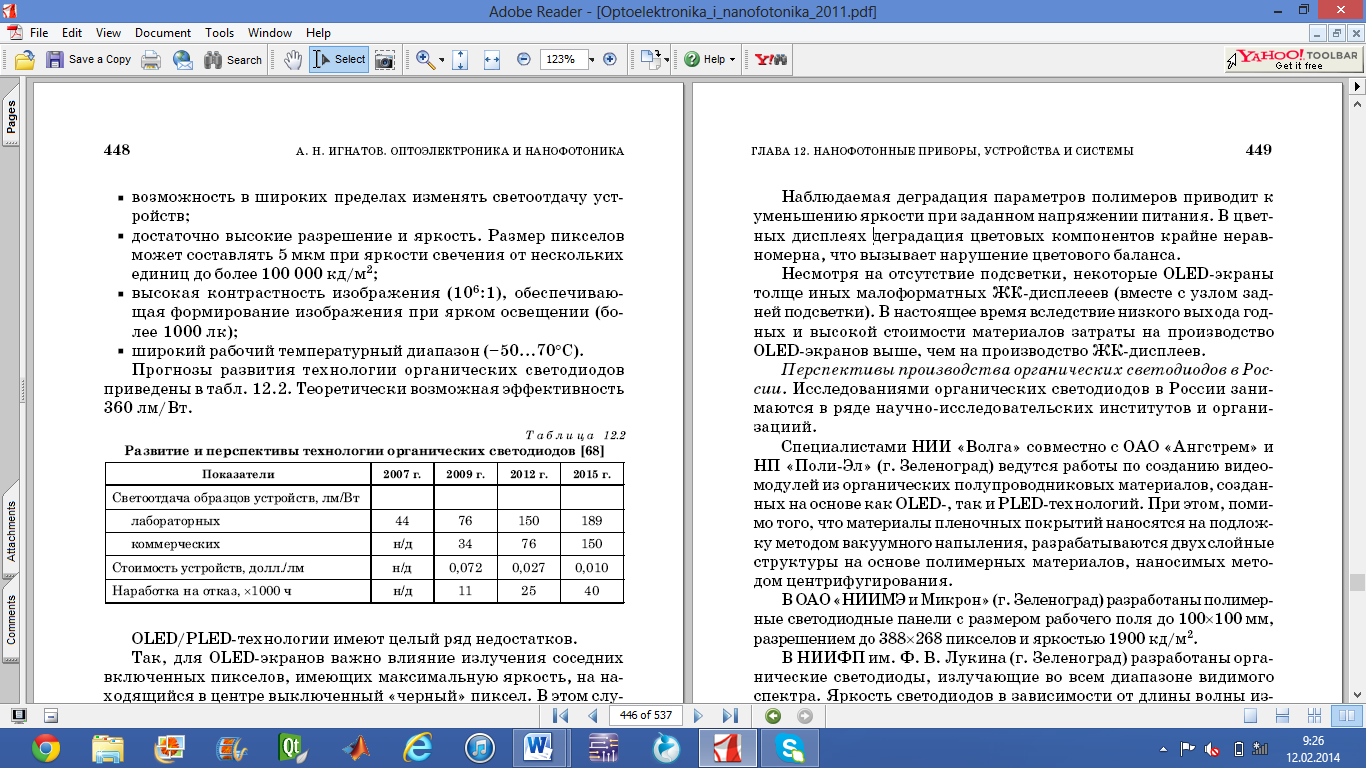Open the Help menu

(318, 33)
